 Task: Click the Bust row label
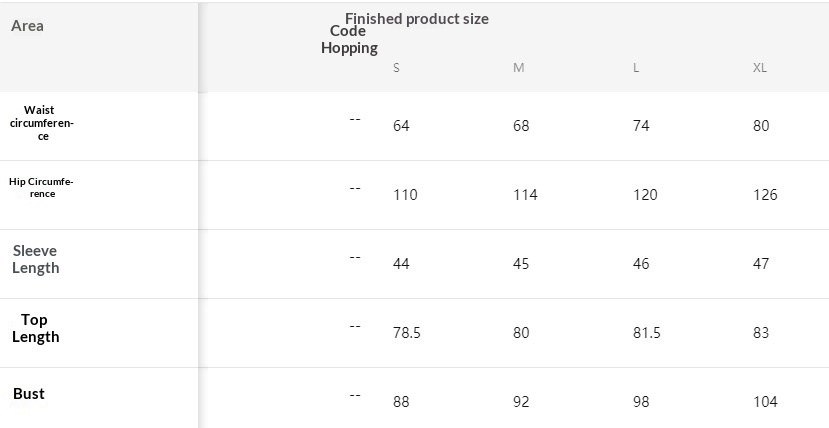[x=29, y=393]
